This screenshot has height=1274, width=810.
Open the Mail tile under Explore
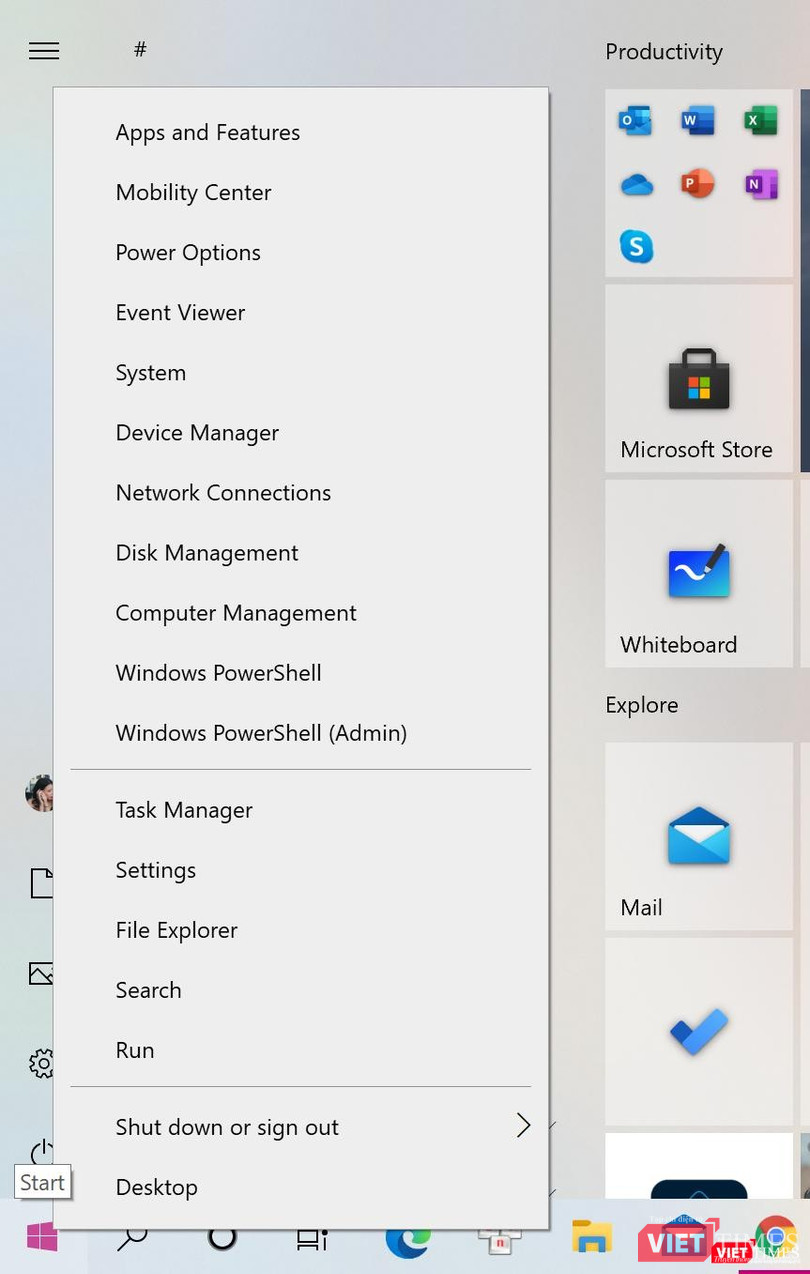pyautogui.click(x=699, y=836)
